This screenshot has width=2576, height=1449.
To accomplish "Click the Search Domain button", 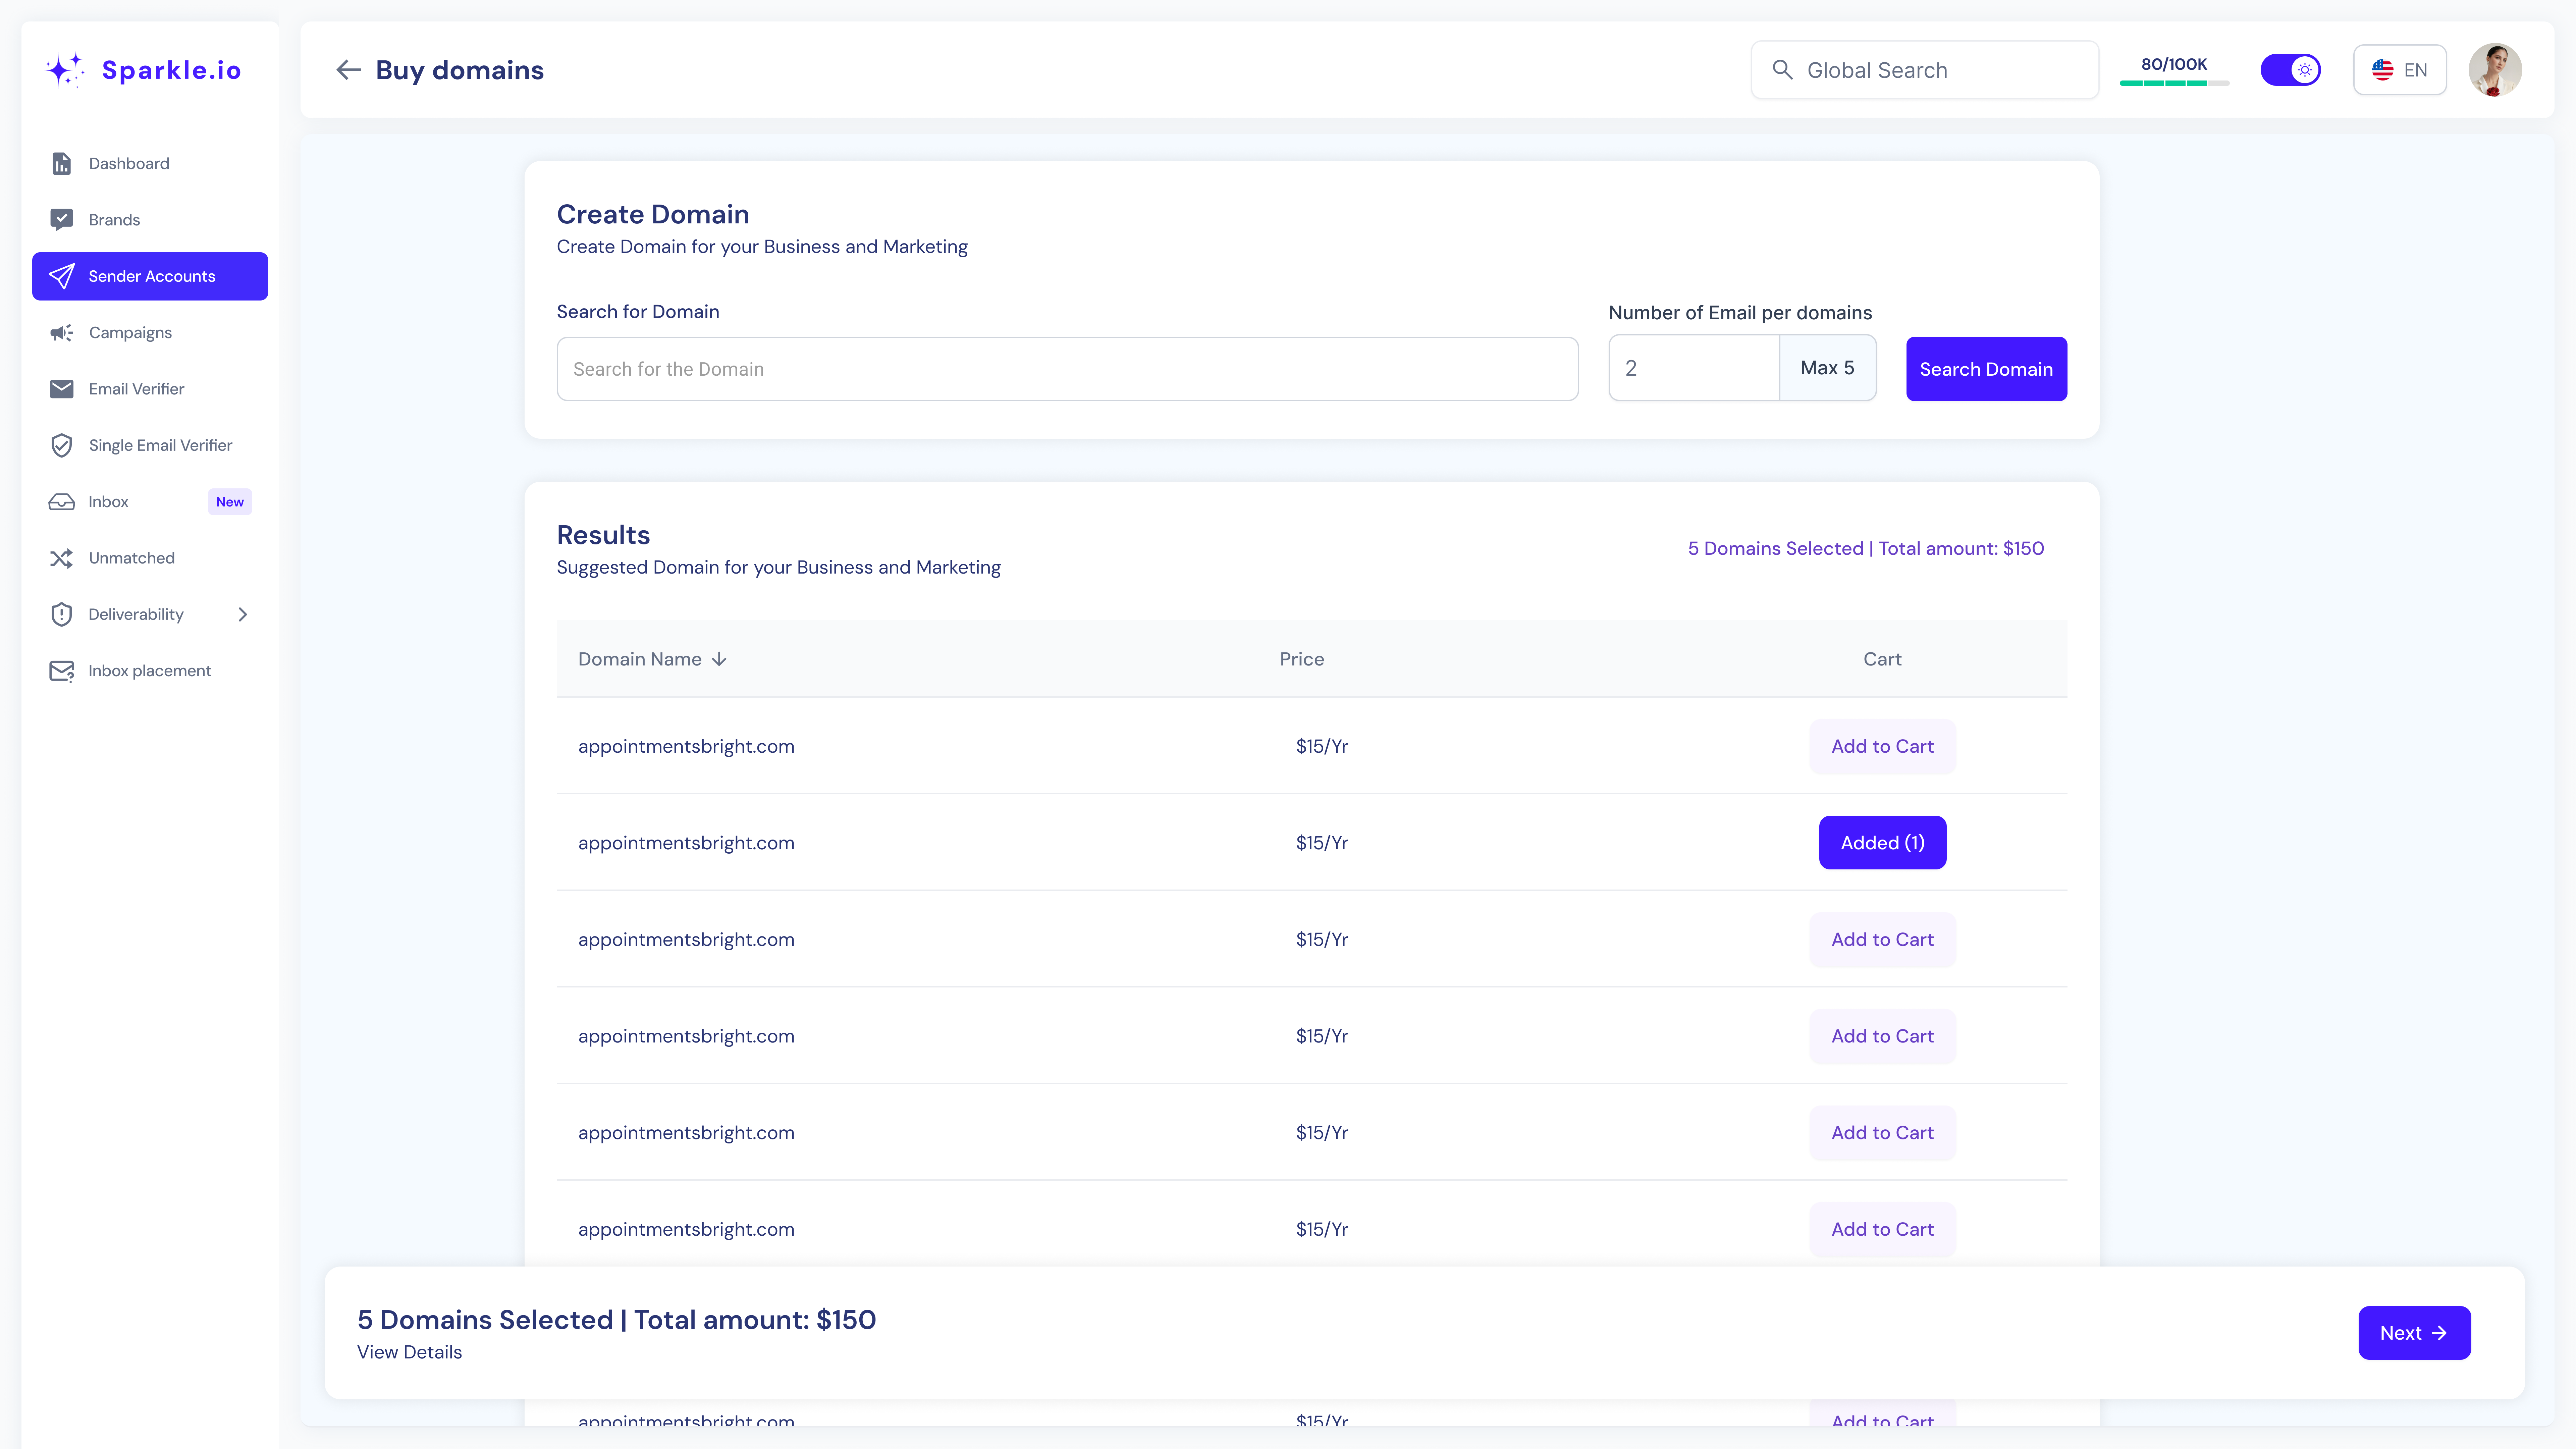I will pos(1986,369).
